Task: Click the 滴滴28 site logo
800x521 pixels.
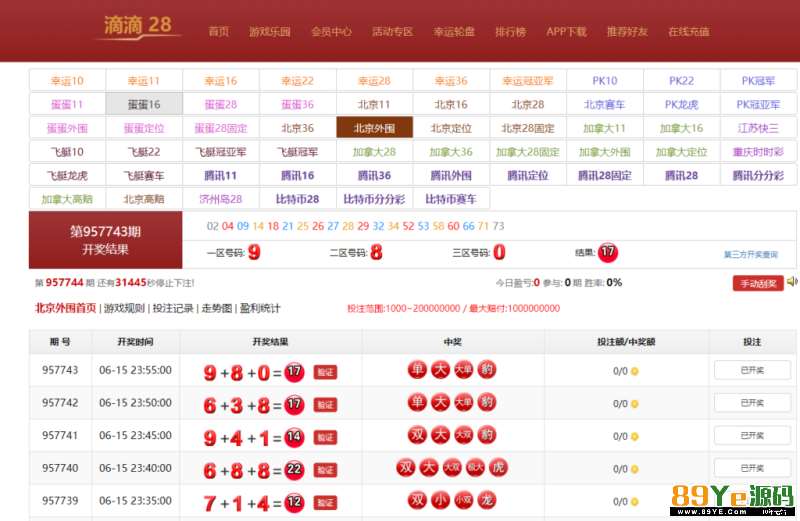Action: pyautogui.click(x=138, y=26)
